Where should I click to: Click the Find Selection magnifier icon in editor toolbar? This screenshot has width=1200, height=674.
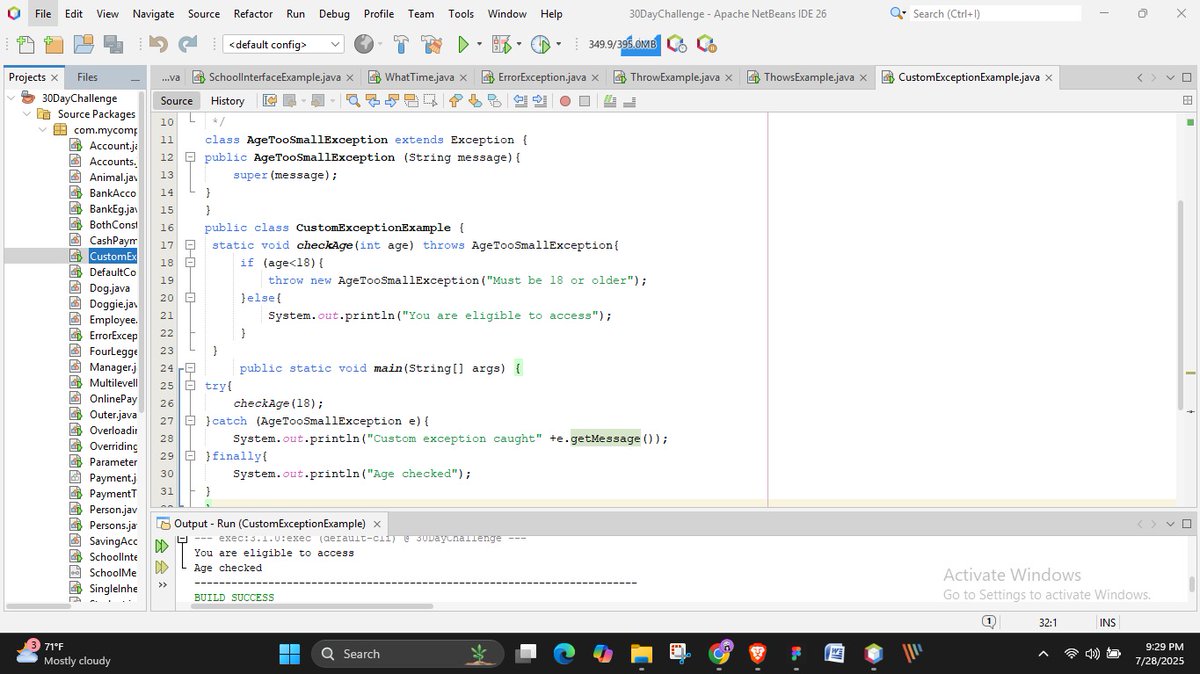[x=352, y=101]
